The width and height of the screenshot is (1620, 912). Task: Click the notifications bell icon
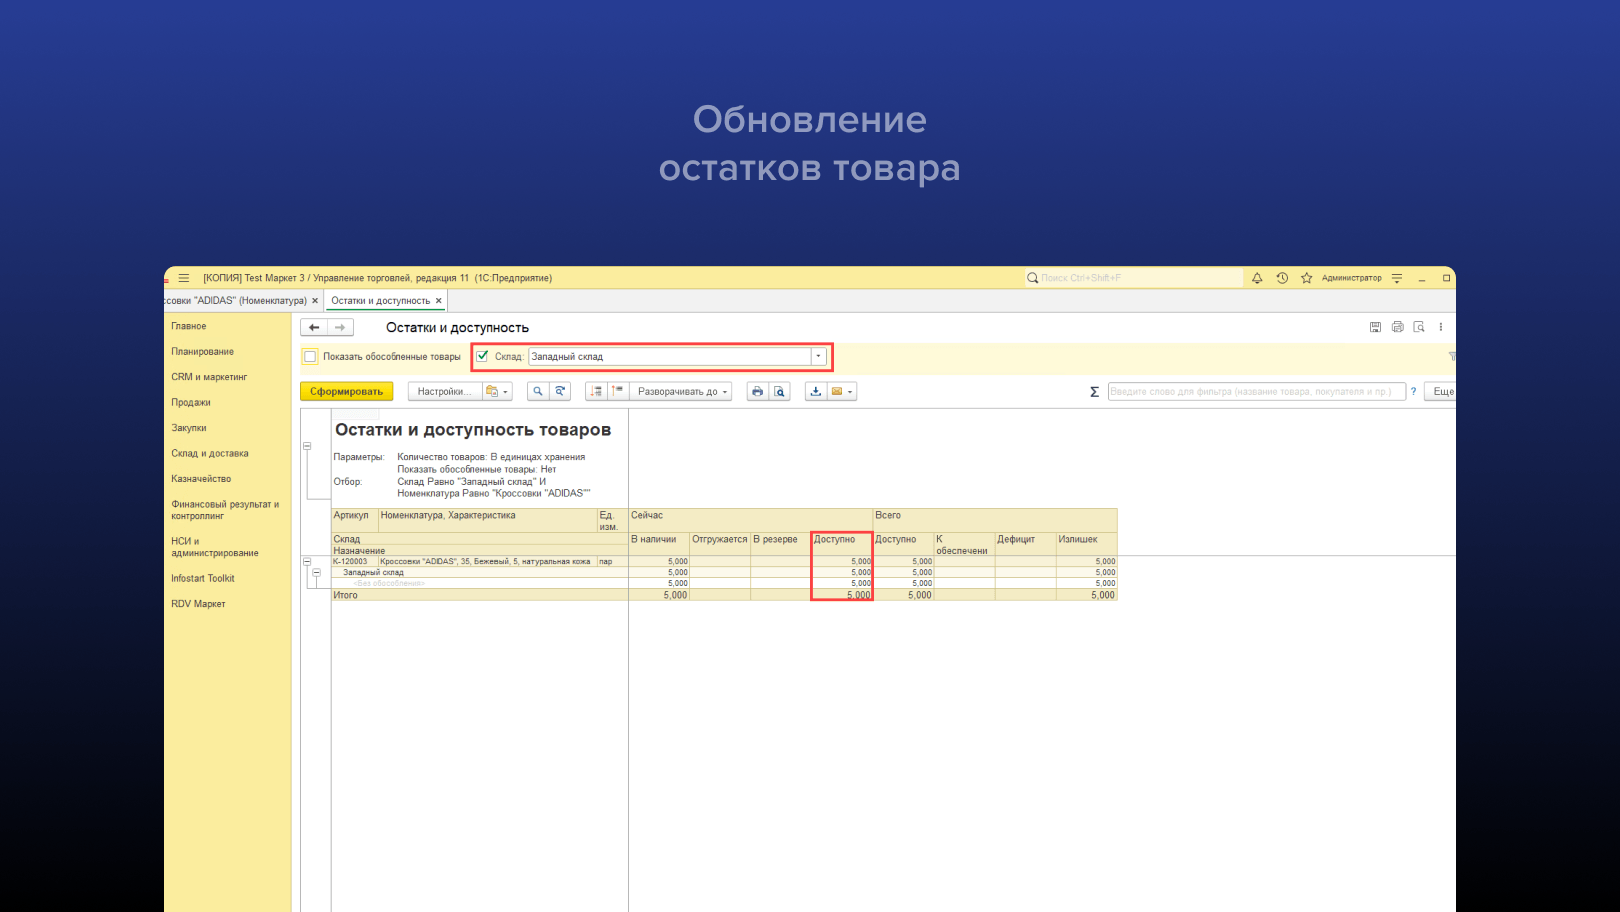tap(1257, 278)
